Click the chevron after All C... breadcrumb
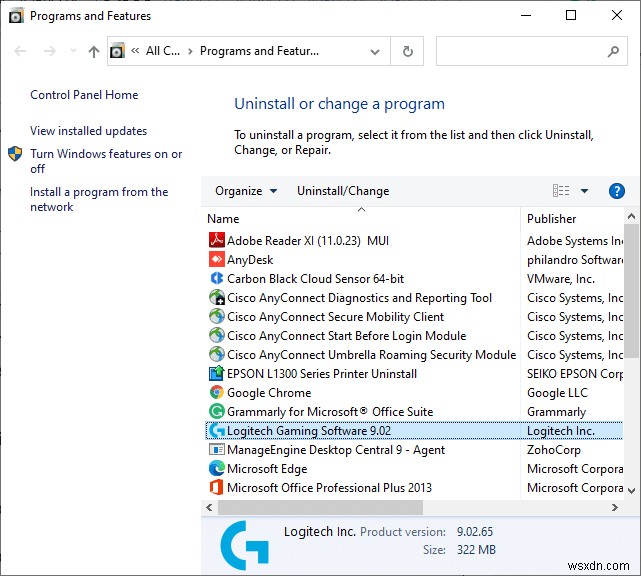Screen dimensions: 641x576 pyautogui.click(x=190, y=52)
